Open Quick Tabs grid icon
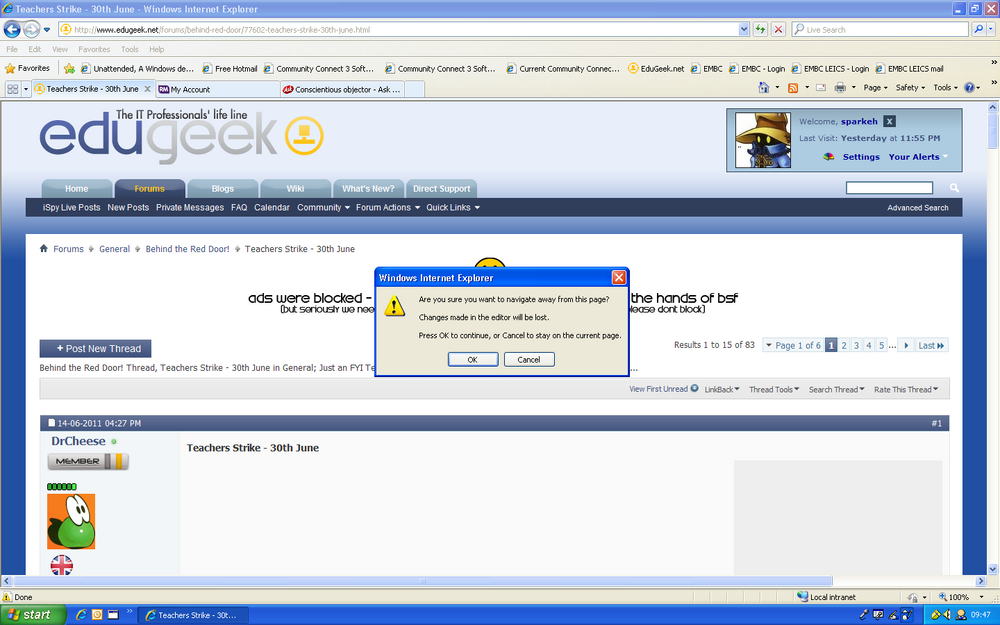This screenshot has width=1000, height=625. pyautogui.click(x=13, y=89)
